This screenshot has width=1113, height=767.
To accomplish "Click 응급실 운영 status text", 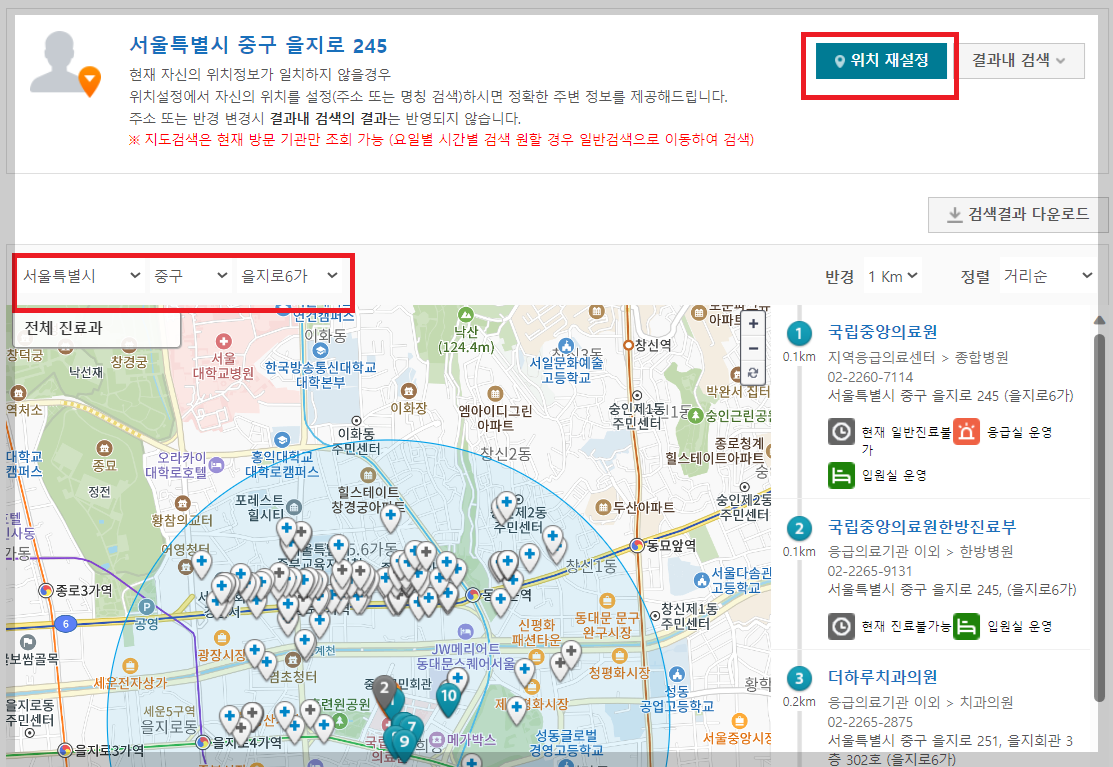I will 1020,432.
